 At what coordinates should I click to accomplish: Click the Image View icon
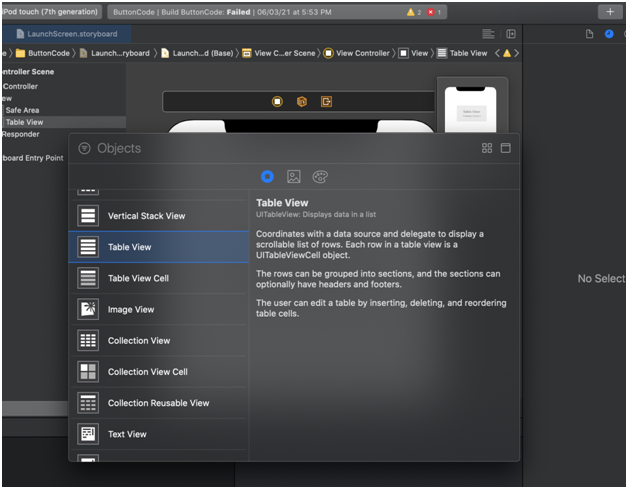pyautogui.click(x=88, y=310)
